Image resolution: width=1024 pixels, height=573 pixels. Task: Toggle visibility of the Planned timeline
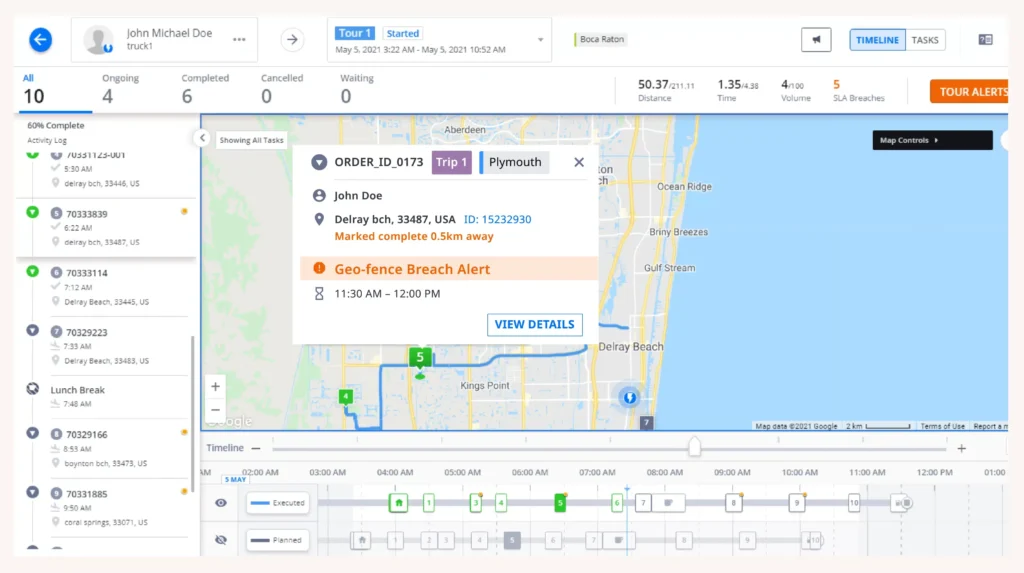tap(221, 540)
